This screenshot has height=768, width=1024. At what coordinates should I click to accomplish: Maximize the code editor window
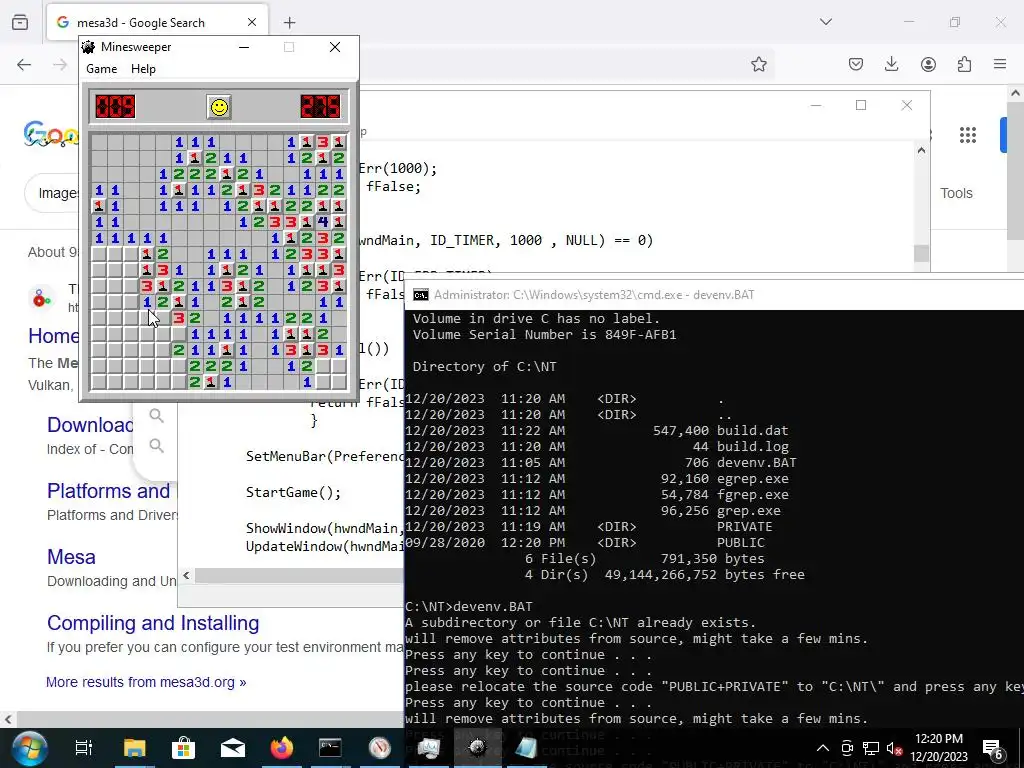861,105
